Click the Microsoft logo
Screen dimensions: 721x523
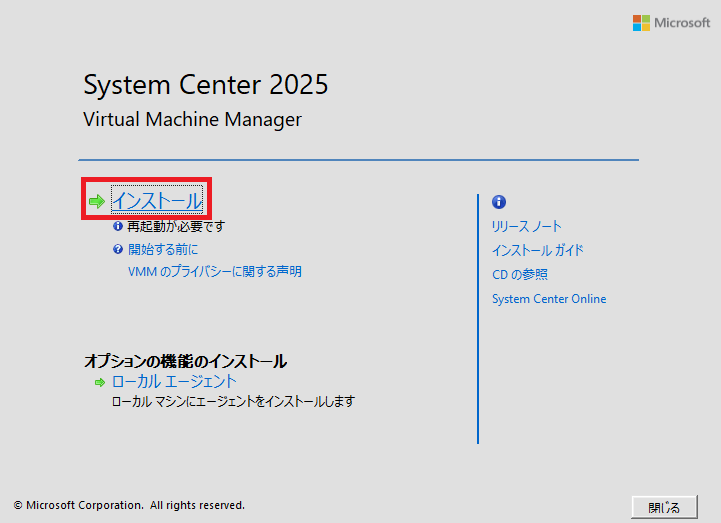coord(671,23)
